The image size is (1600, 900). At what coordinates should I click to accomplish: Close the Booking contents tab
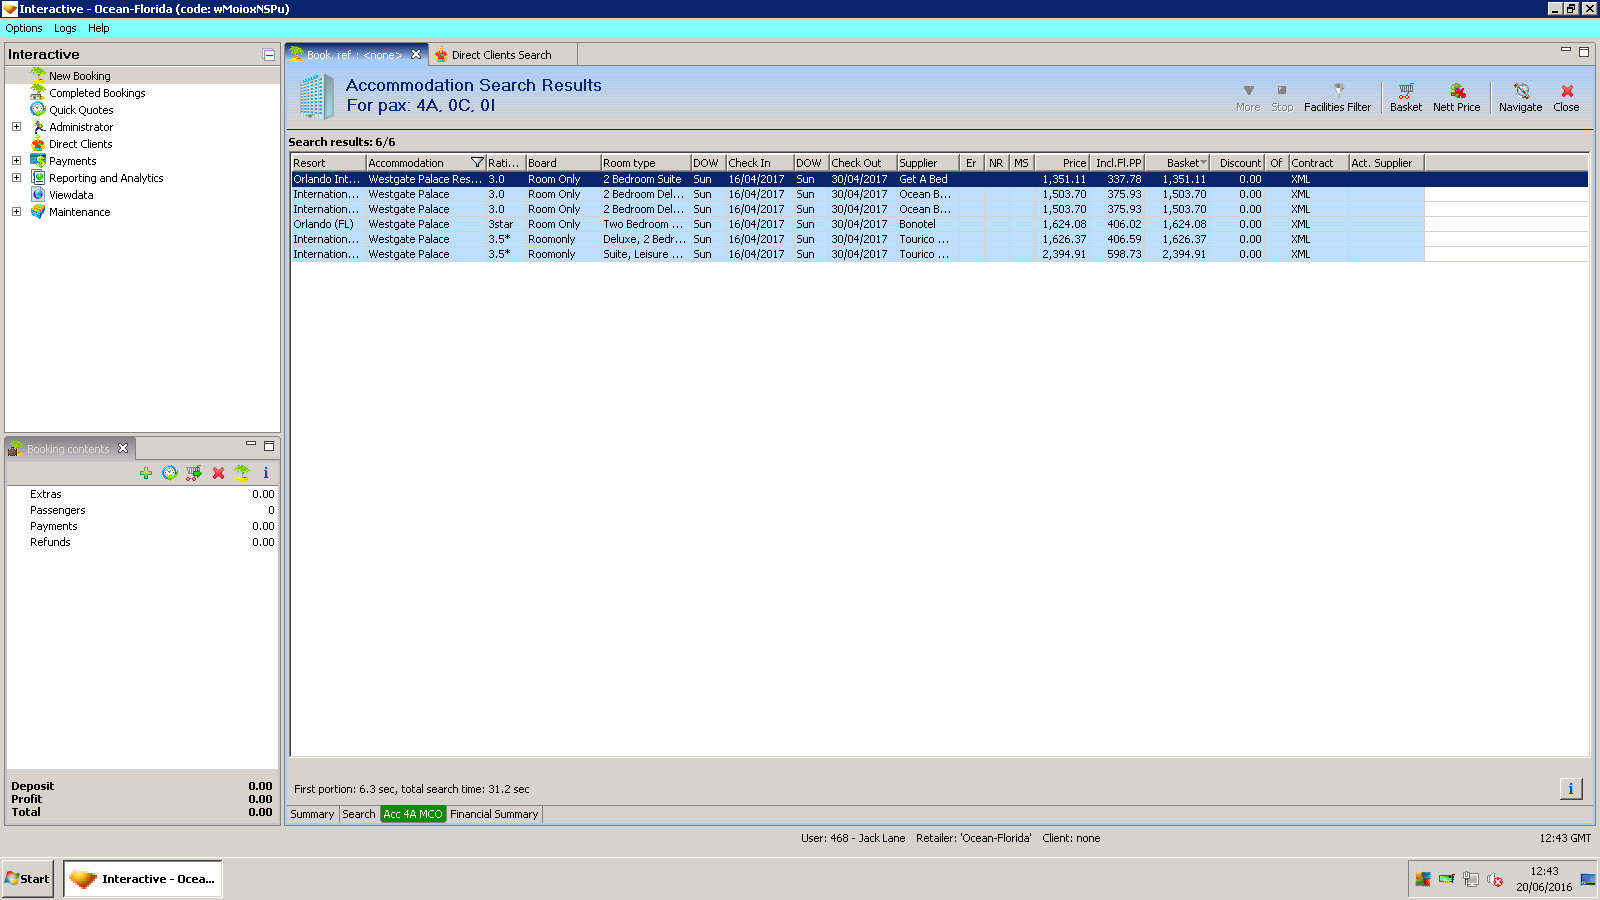[123, 448]
